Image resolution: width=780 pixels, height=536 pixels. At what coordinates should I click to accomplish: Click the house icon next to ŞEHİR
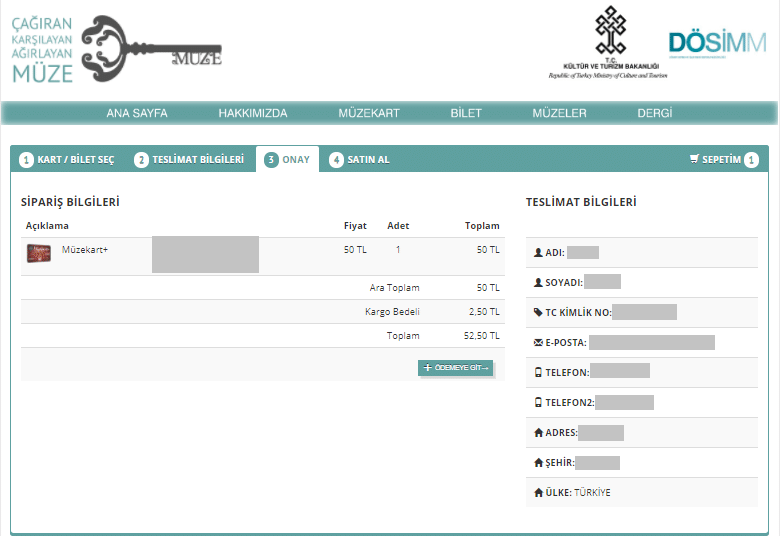(x=538, y=462)
